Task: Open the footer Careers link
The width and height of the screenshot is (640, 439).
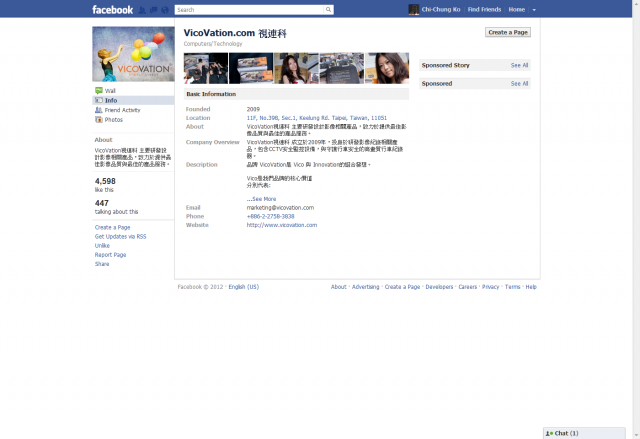Action: (x=467, y=287)
